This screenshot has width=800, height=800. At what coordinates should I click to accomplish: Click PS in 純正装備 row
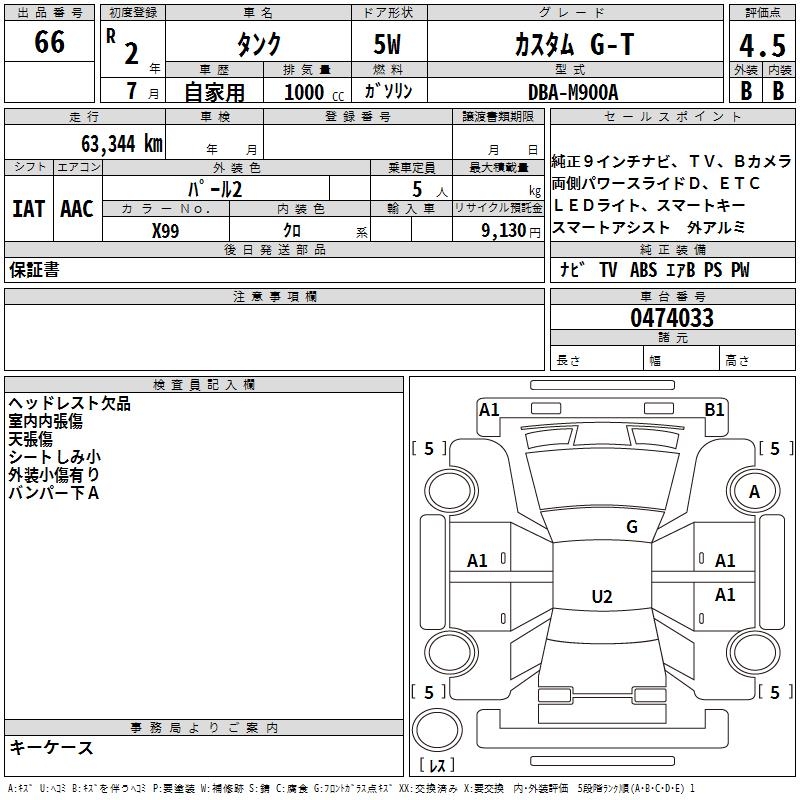[x=713, y=269]
